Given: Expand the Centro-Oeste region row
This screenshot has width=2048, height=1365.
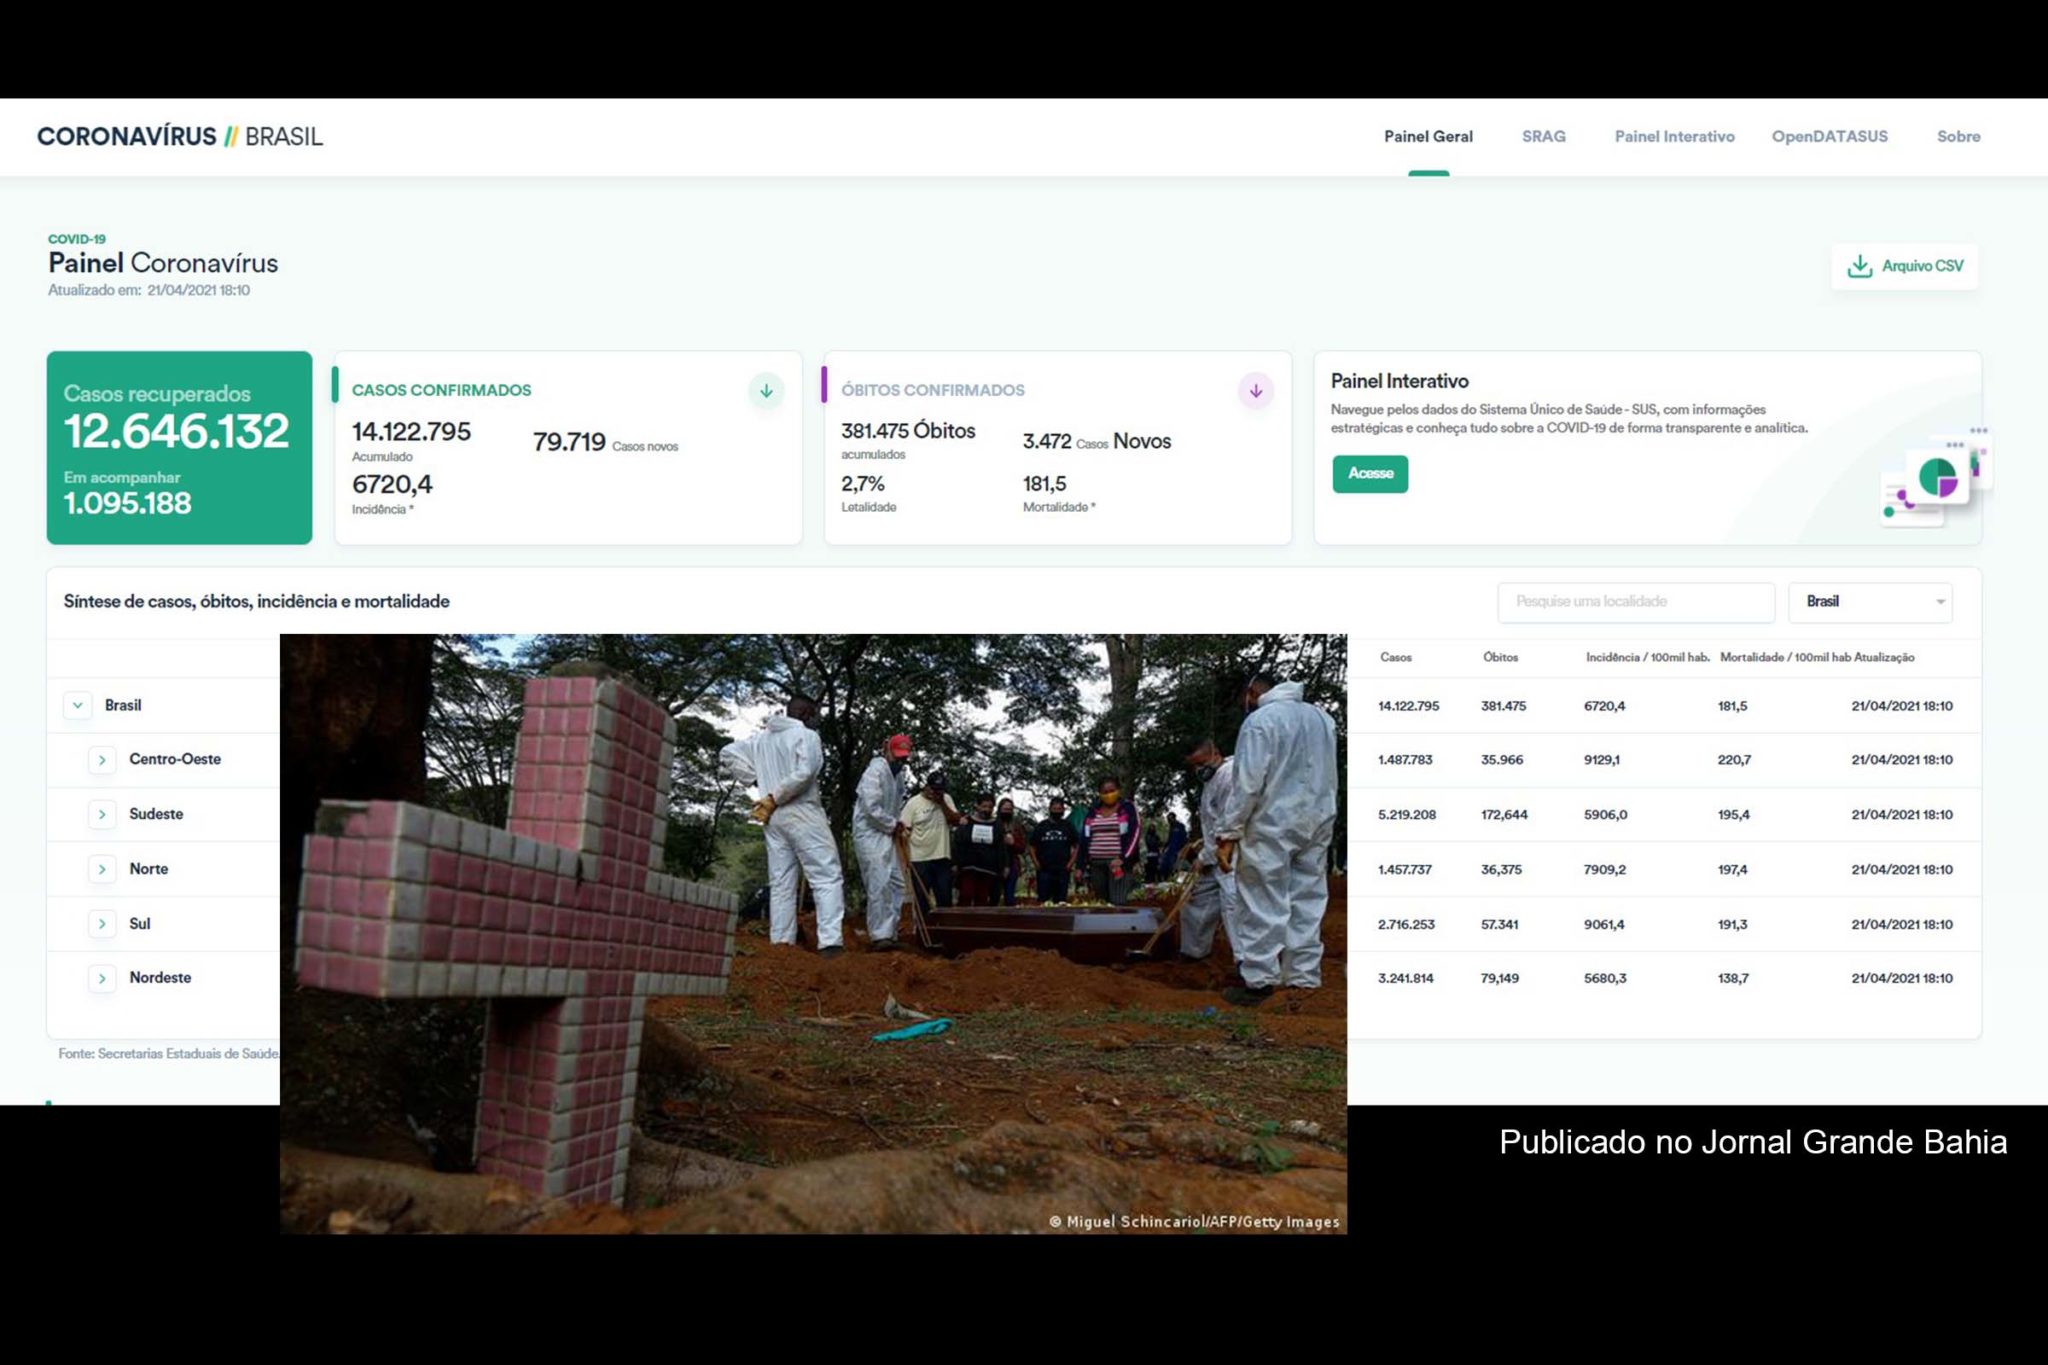Looking at the screenshot, I should 102,760.
